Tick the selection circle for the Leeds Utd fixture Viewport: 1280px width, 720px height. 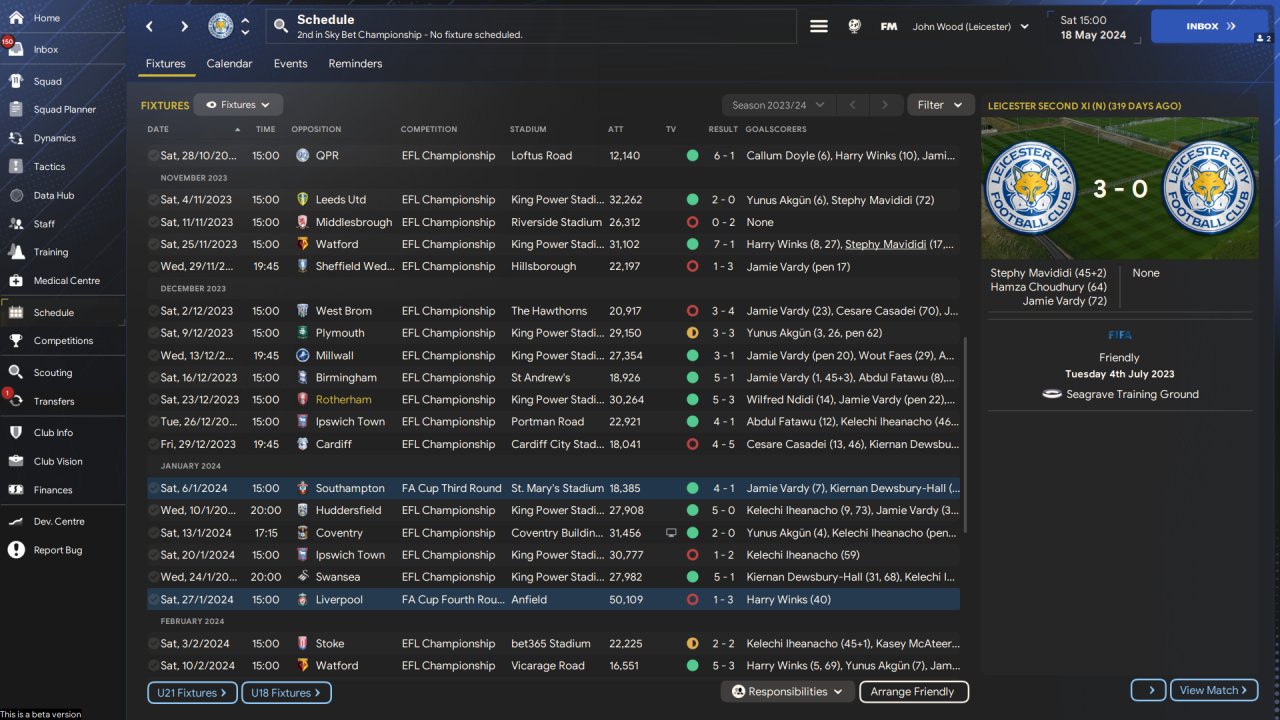click(153, 200)
